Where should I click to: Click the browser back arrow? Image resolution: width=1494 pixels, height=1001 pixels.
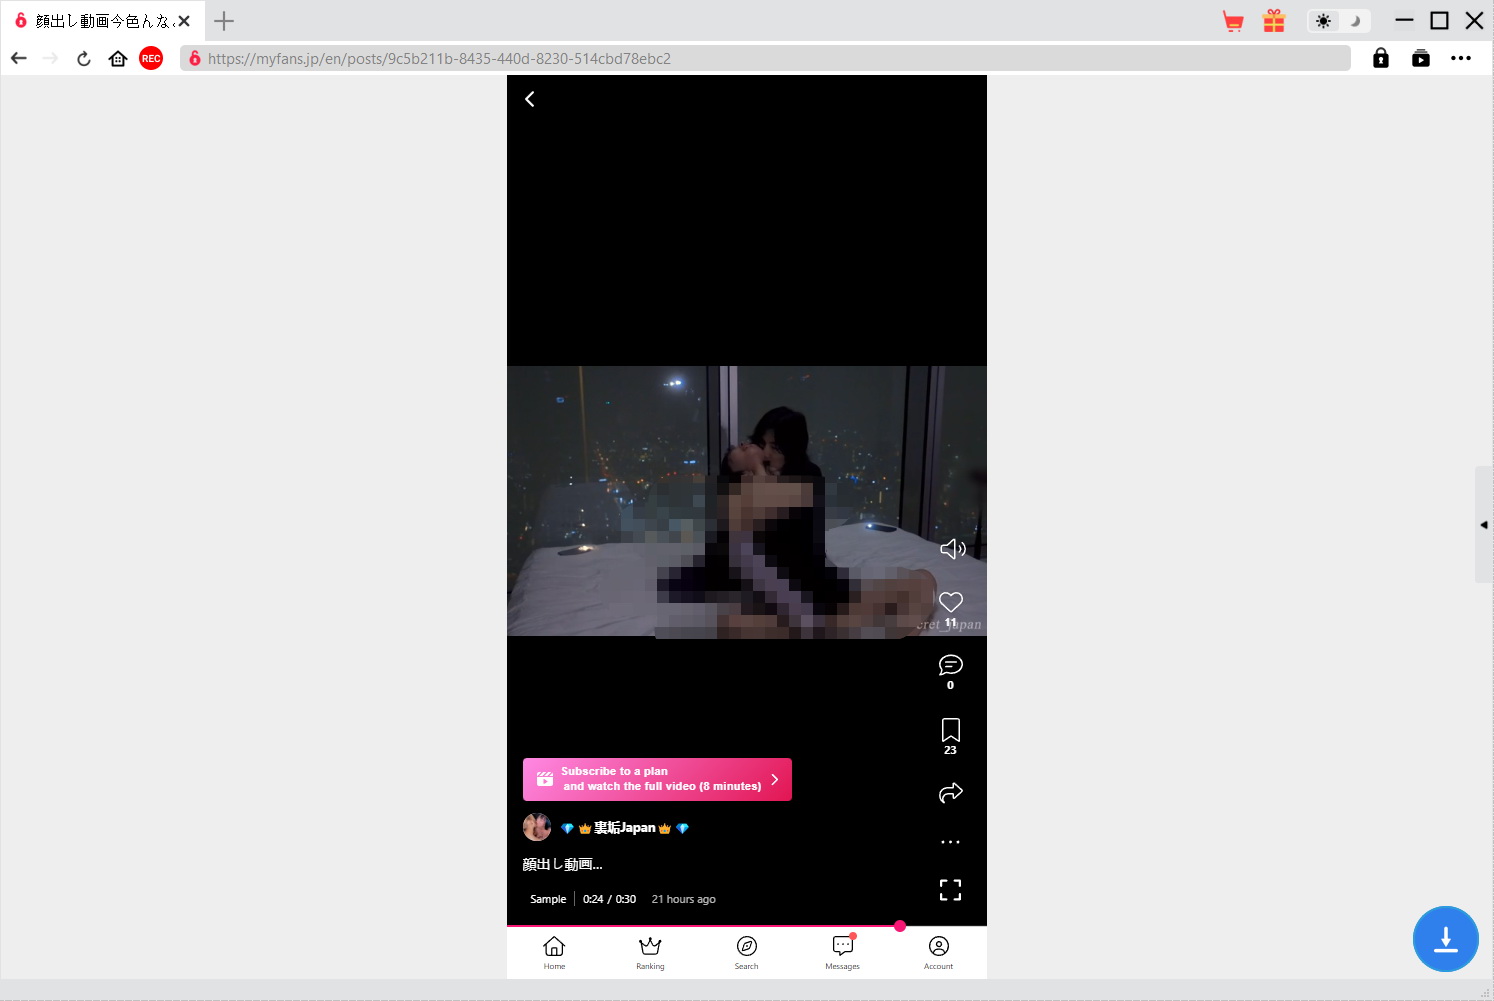(x=19, y=58)
